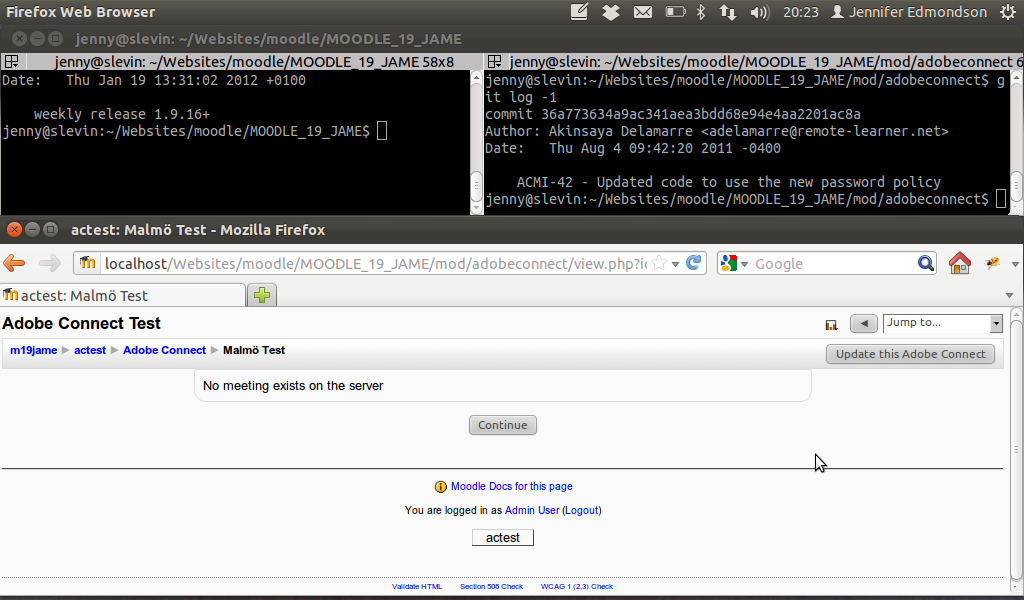Click the 'ACMI-42 - Updated code' commit message
This screenshot has width=1024, height=600.
(x=729, y=182)
